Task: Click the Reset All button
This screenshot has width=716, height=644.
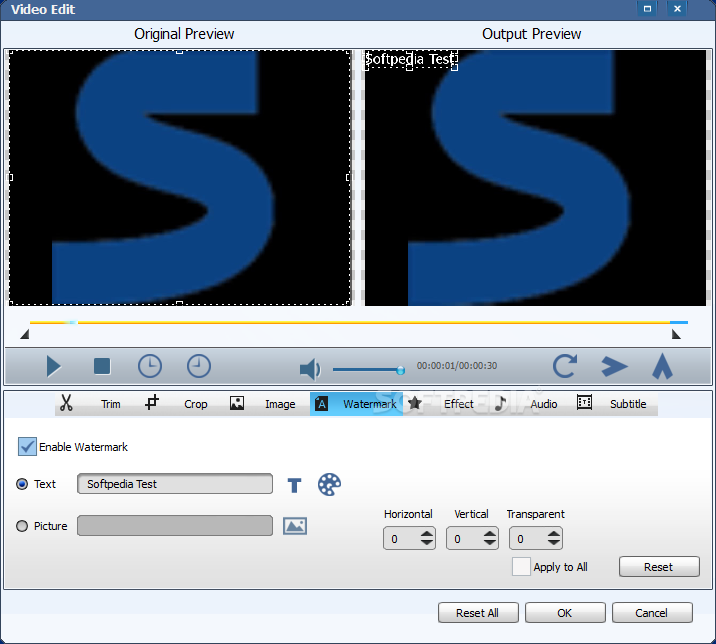Action: 478,612
